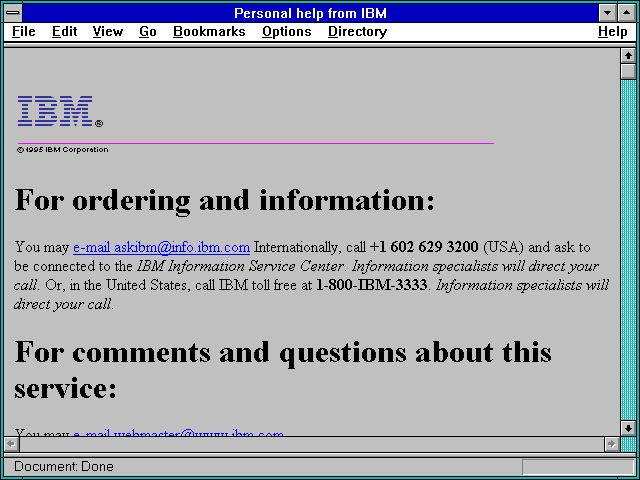
Task: Click the vertical scrollbar thumb
Action: click(x=628, y=71)
